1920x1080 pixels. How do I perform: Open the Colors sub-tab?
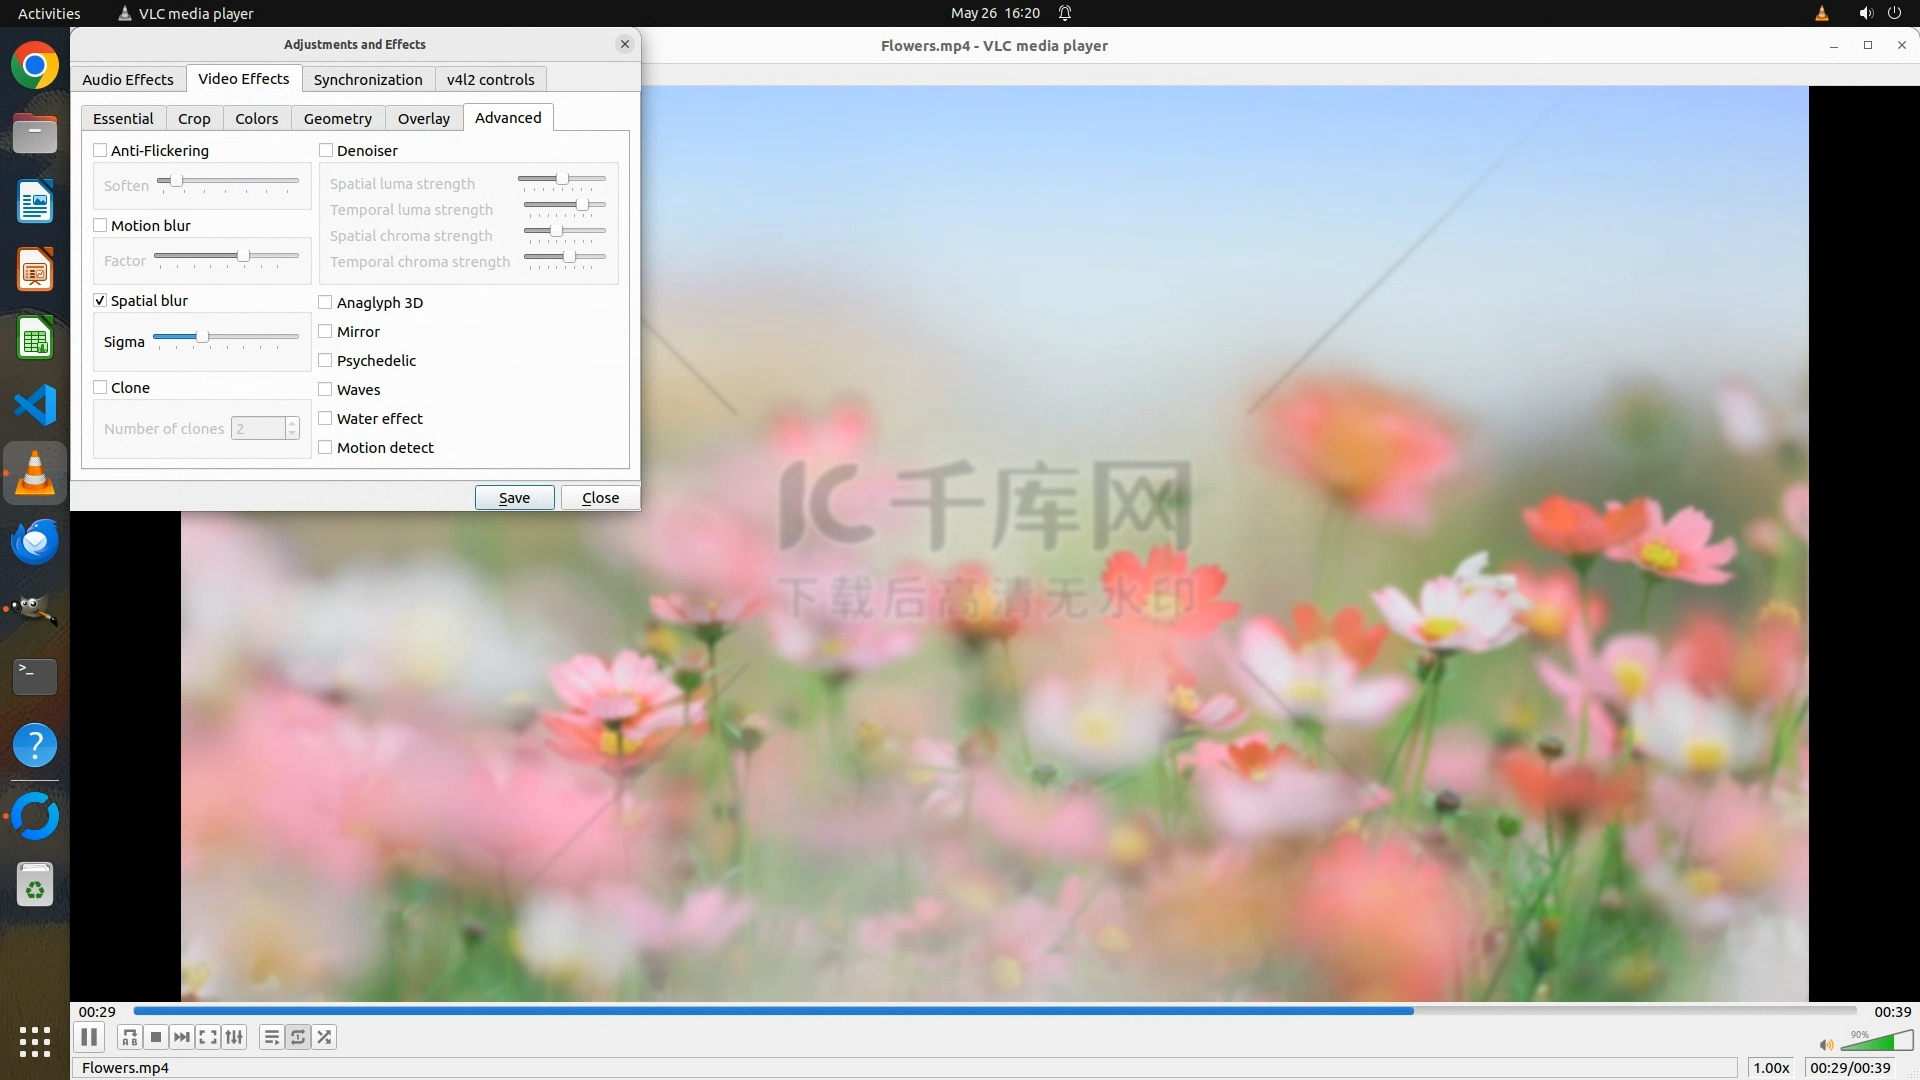[x=256, y=119]
